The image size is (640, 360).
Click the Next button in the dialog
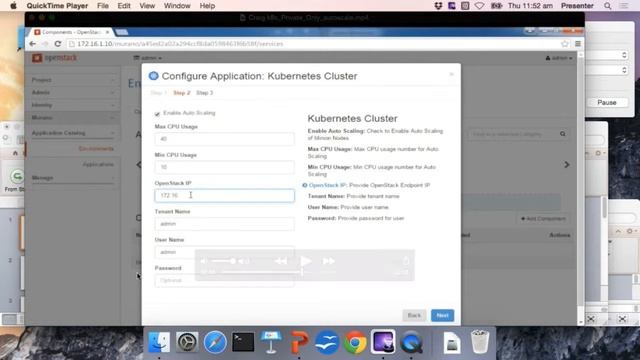[442, 315]
